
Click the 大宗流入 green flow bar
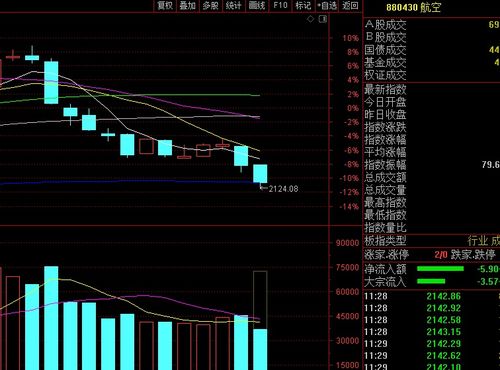(x=431, y=281)
